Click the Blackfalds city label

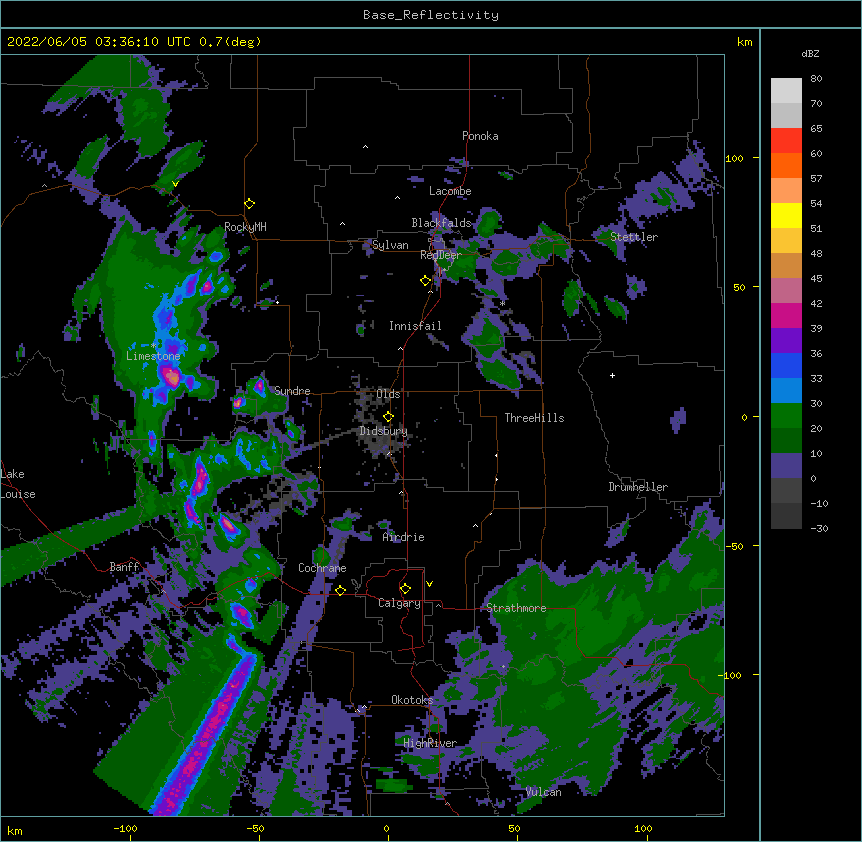click(441, 223)
